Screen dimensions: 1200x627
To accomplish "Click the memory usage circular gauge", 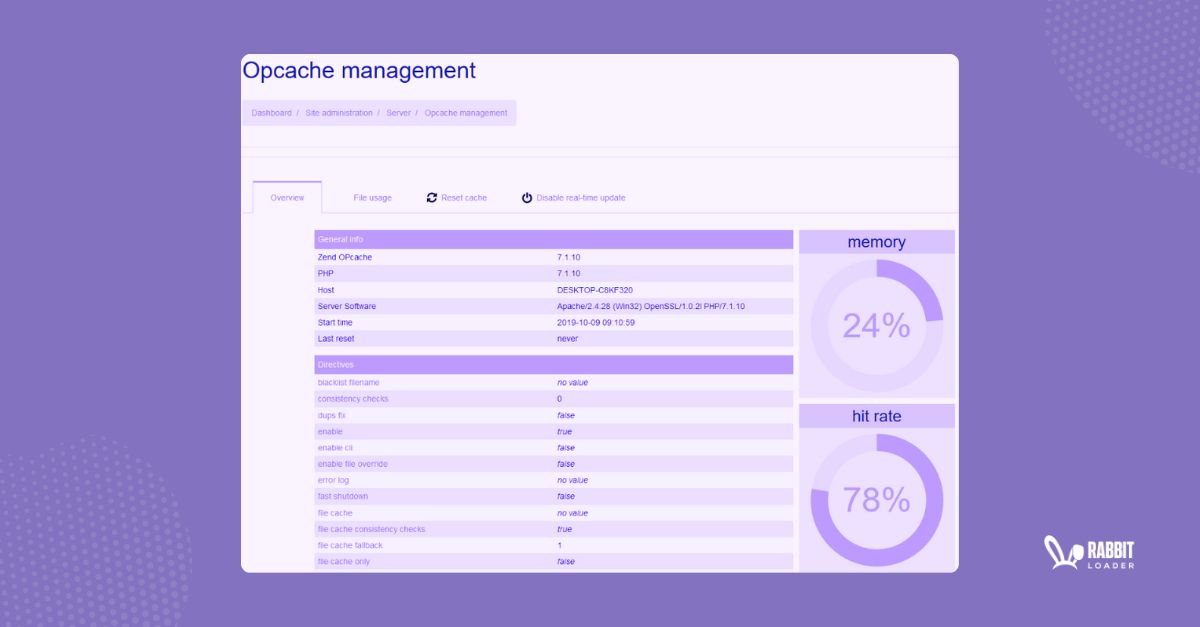I will click(876, 322).
